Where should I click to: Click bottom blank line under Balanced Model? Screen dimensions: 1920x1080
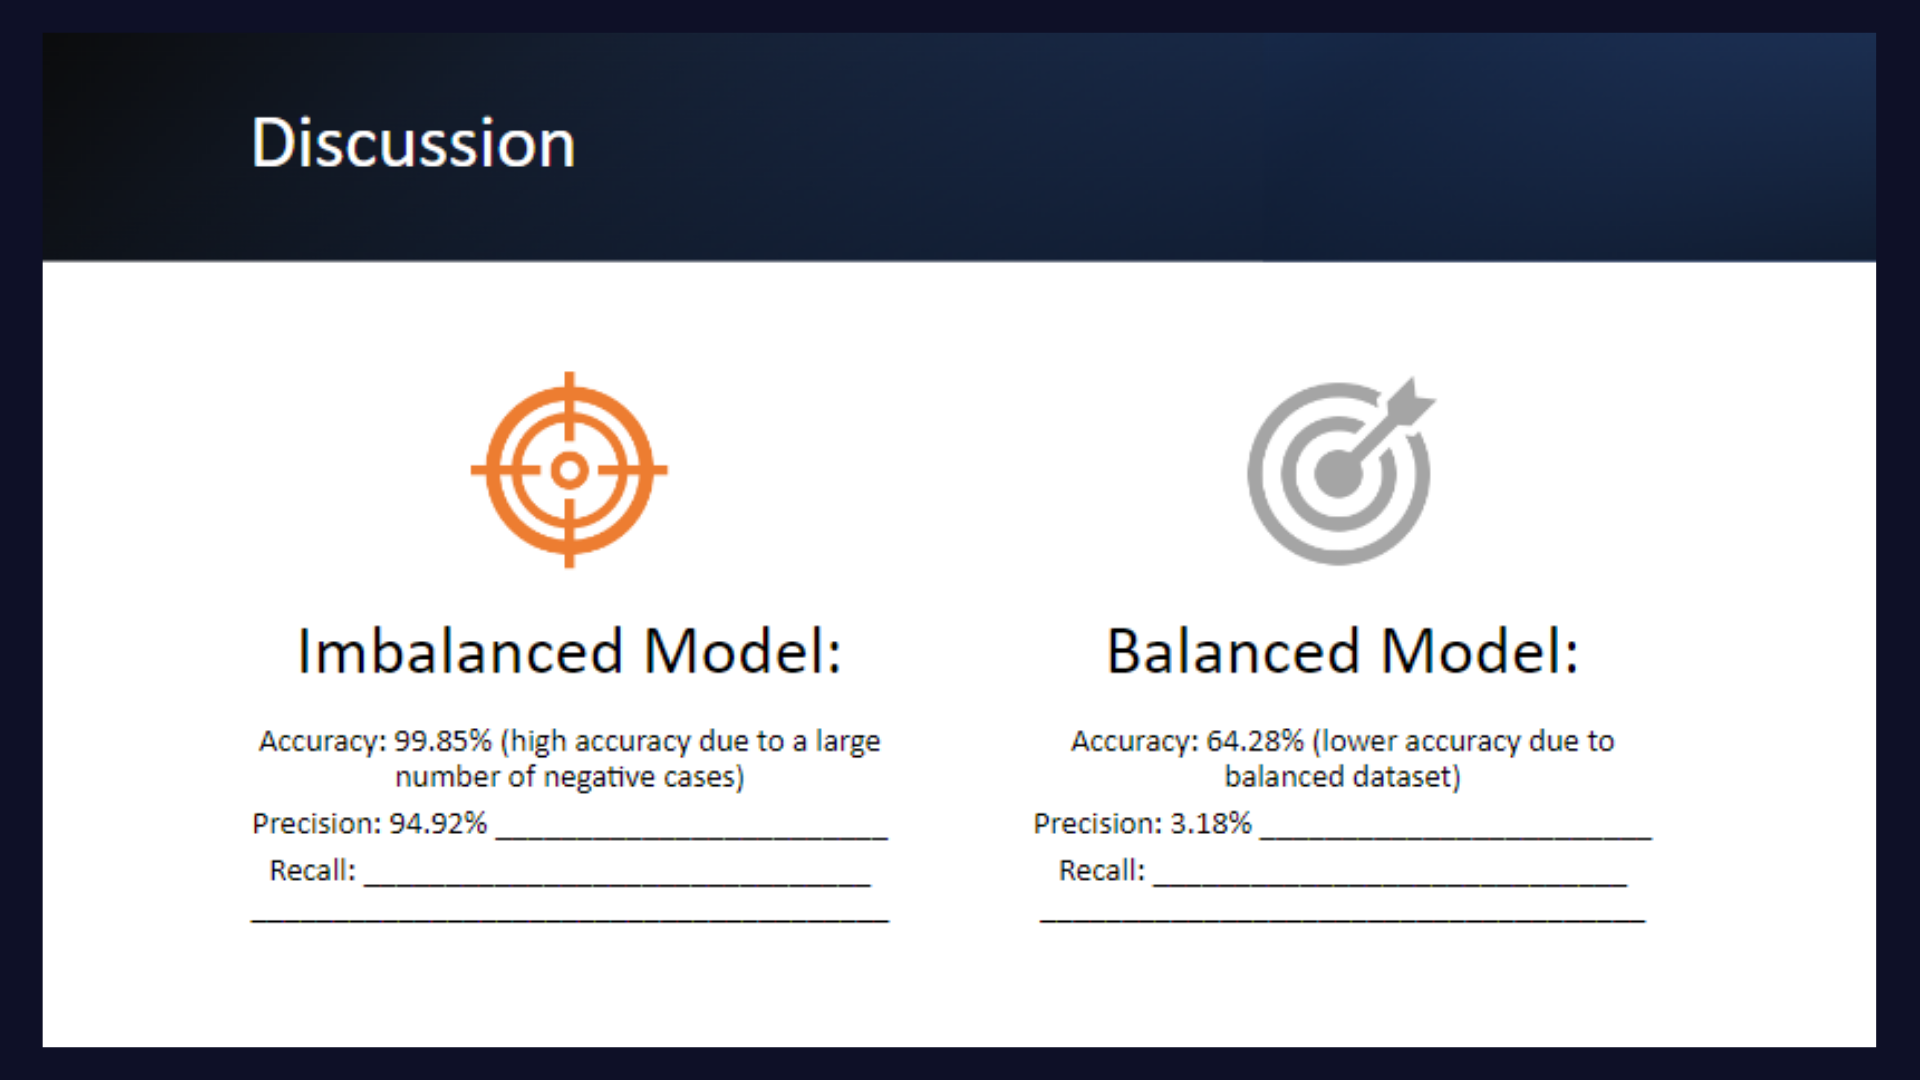click(1342, 918)
